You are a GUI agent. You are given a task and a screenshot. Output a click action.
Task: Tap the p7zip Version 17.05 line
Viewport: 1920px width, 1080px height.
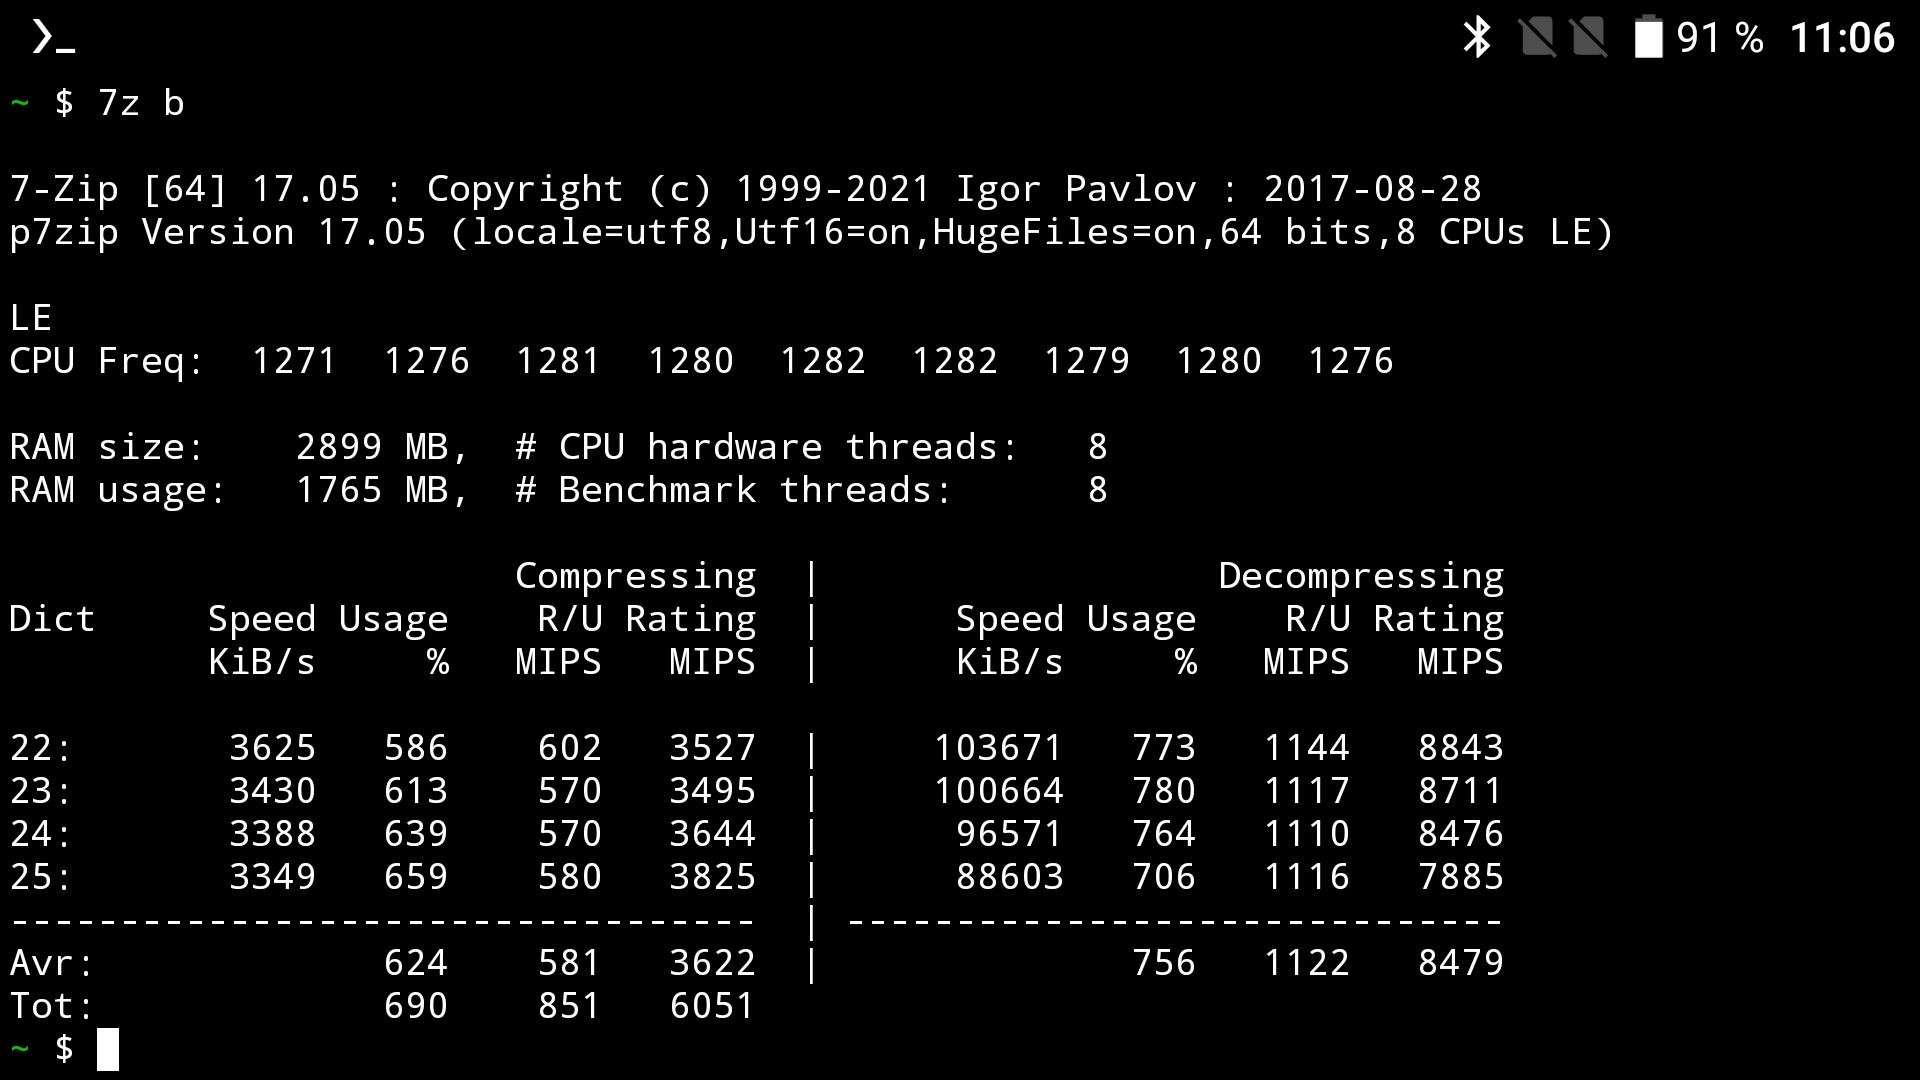218,232
